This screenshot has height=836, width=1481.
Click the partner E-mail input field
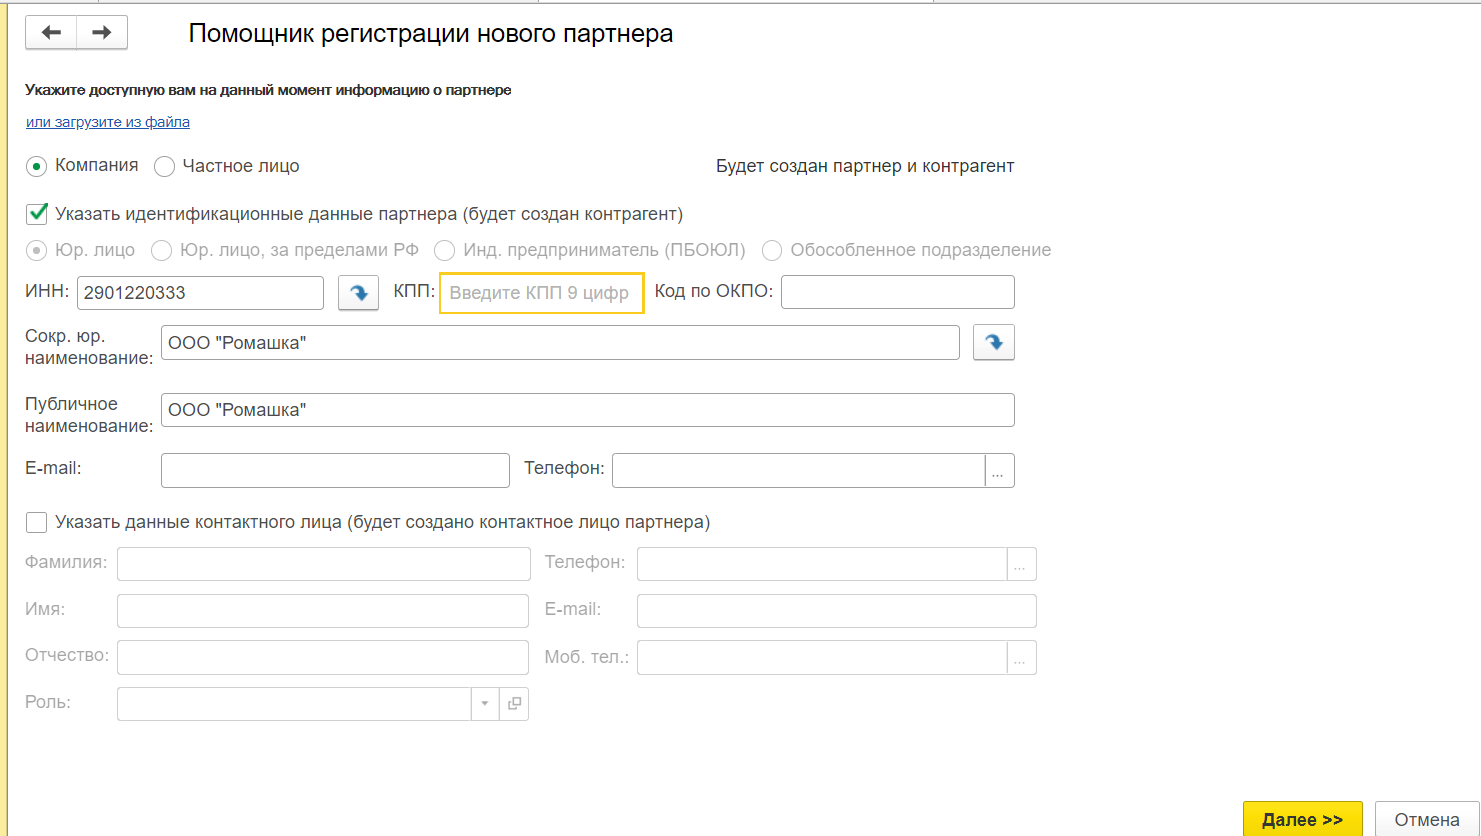(x=335, y=471)
